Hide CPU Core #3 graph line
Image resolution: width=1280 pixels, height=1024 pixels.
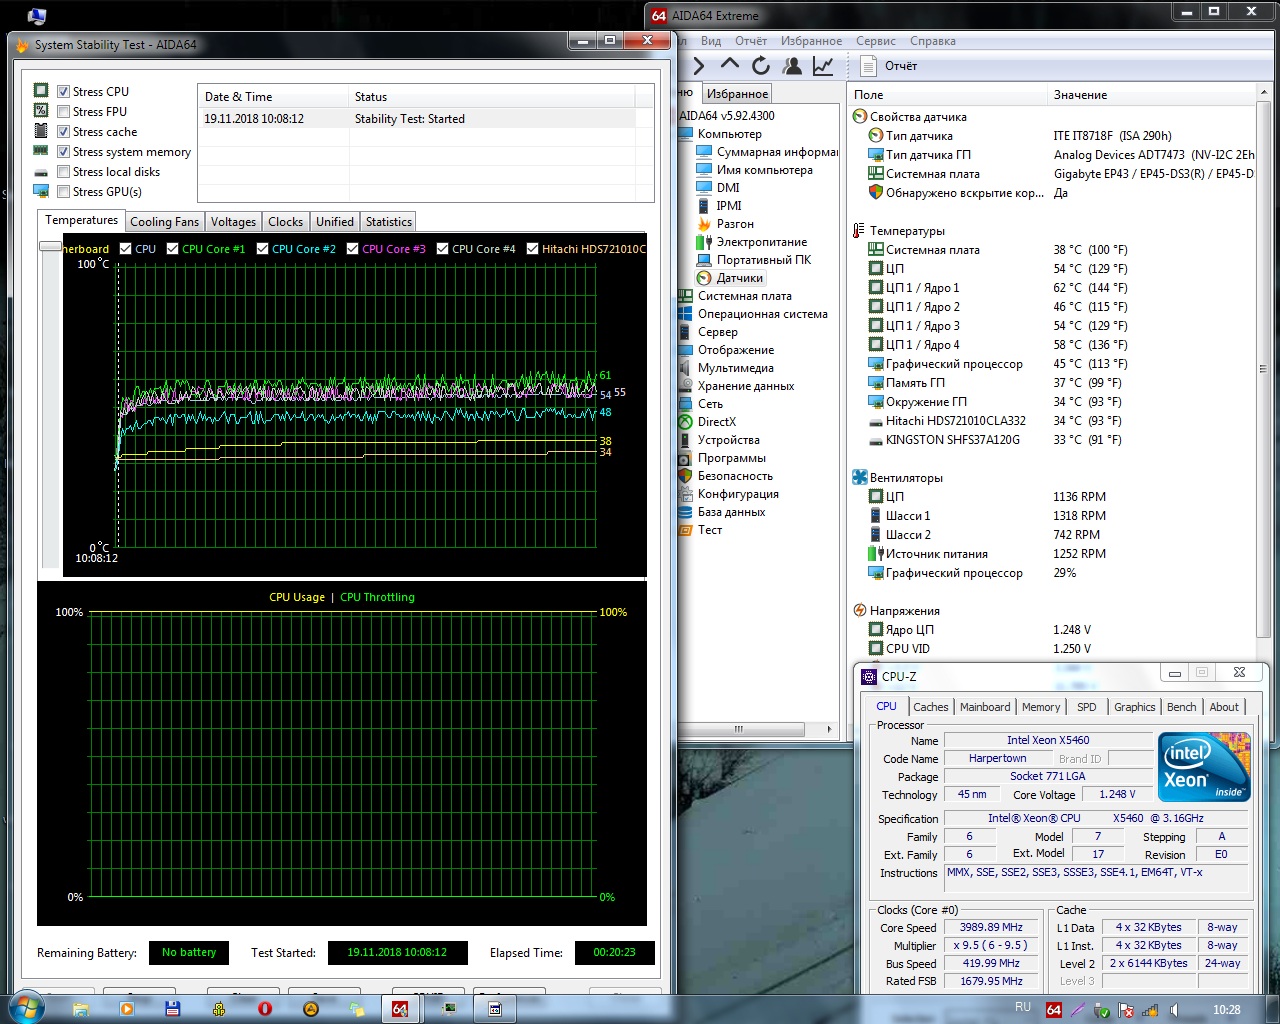tap(353, 249)
